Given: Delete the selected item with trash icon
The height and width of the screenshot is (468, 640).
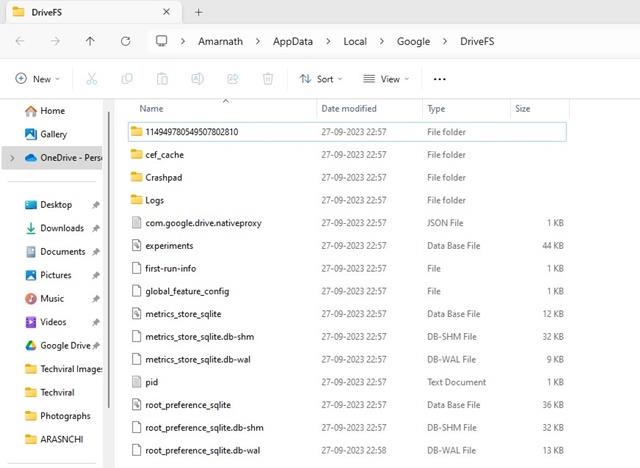Looking at the screenshot, I should point(268,79).
